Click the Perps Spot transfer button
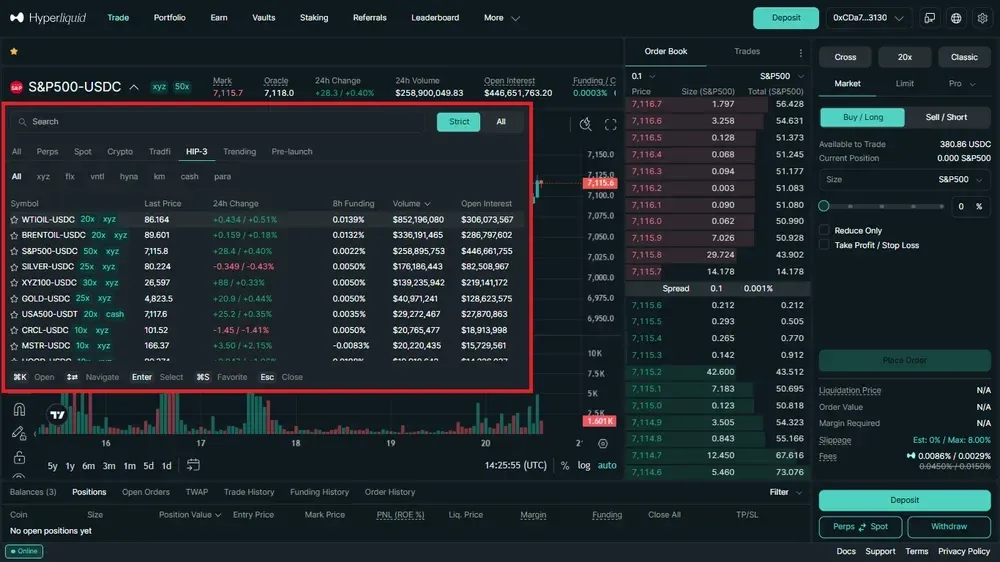This screenshot has height=562, width=1000. [860, 527]
